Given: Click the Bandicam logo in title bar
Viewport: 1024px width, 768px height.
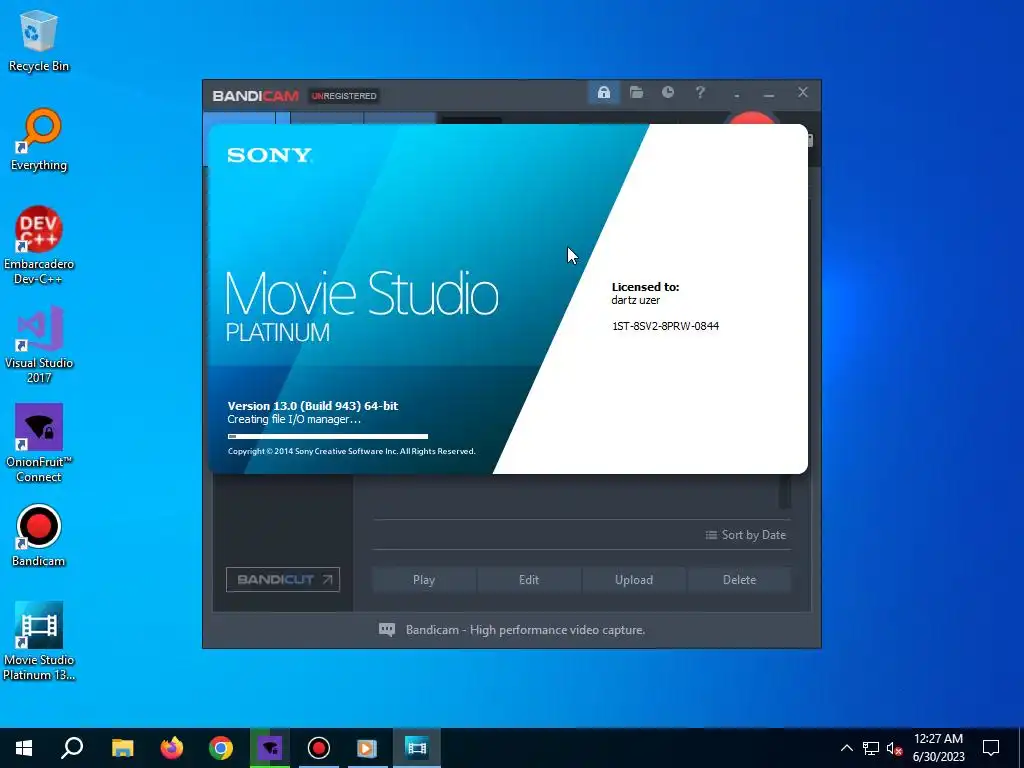Looking at the screenshot, I should click(x=255, y=96).
